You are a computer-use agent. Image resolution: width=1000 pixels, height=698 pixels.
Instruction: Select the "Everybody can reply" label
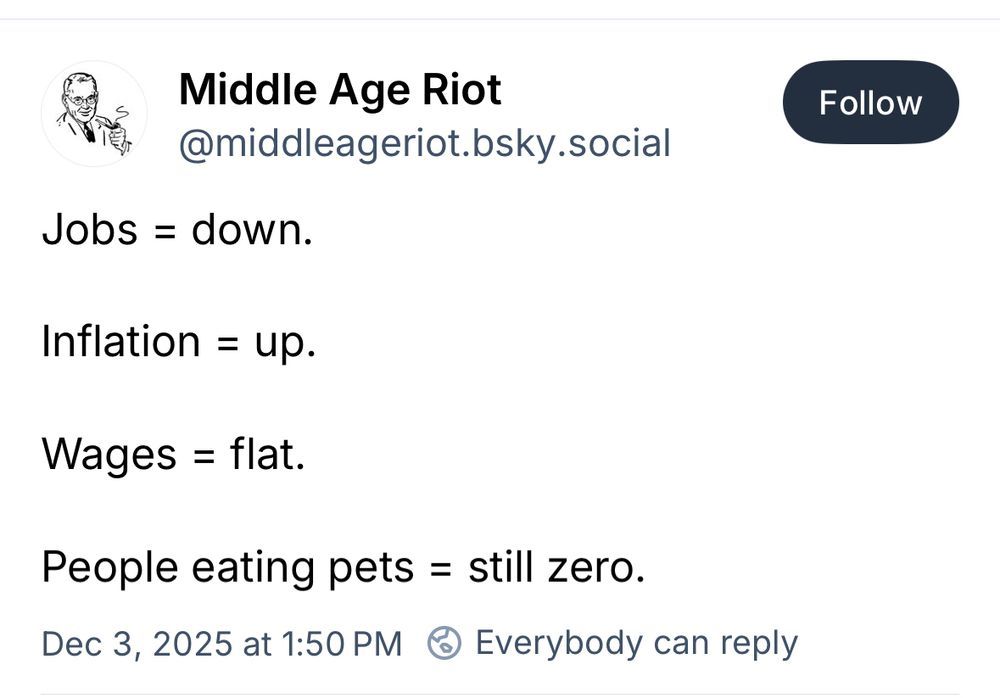pyautogui.click(x=636, y=642)
